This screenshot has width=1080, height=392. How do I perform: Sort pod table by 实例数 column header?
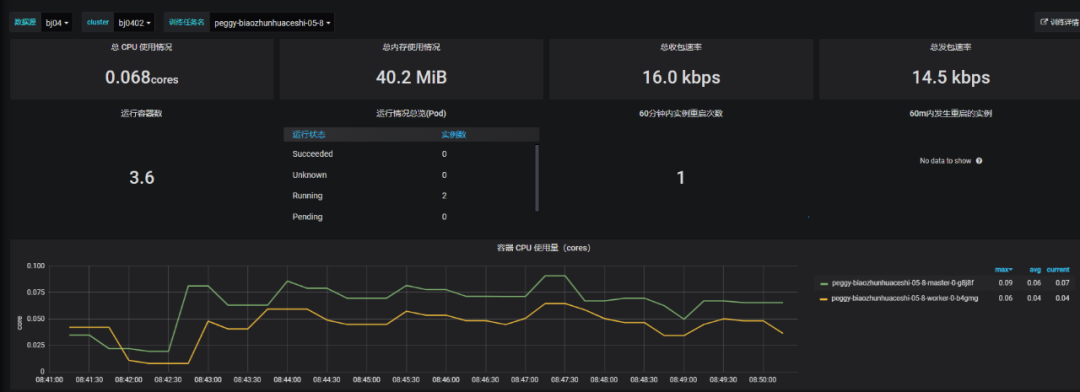tap(454, 134)
